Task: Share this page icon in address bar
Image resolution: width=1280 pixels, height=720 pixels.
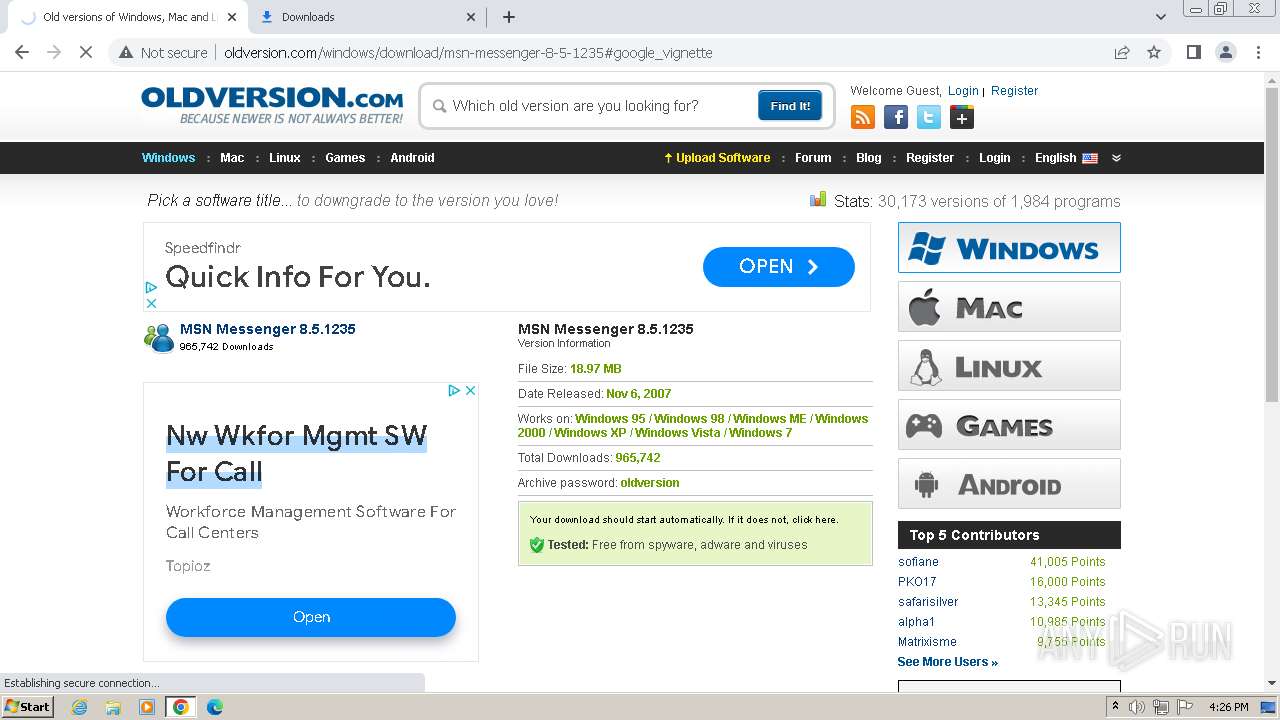Action: [x=1122, y=52]
